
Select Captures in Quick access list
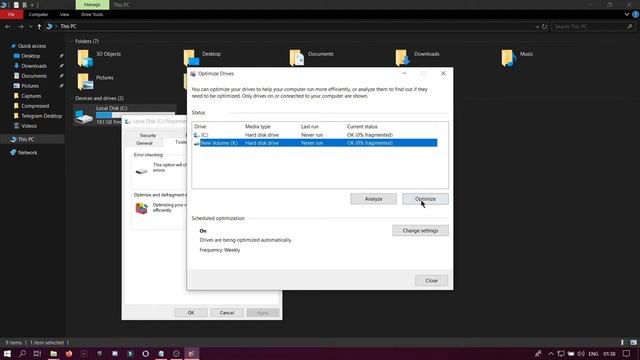(31, 96)
